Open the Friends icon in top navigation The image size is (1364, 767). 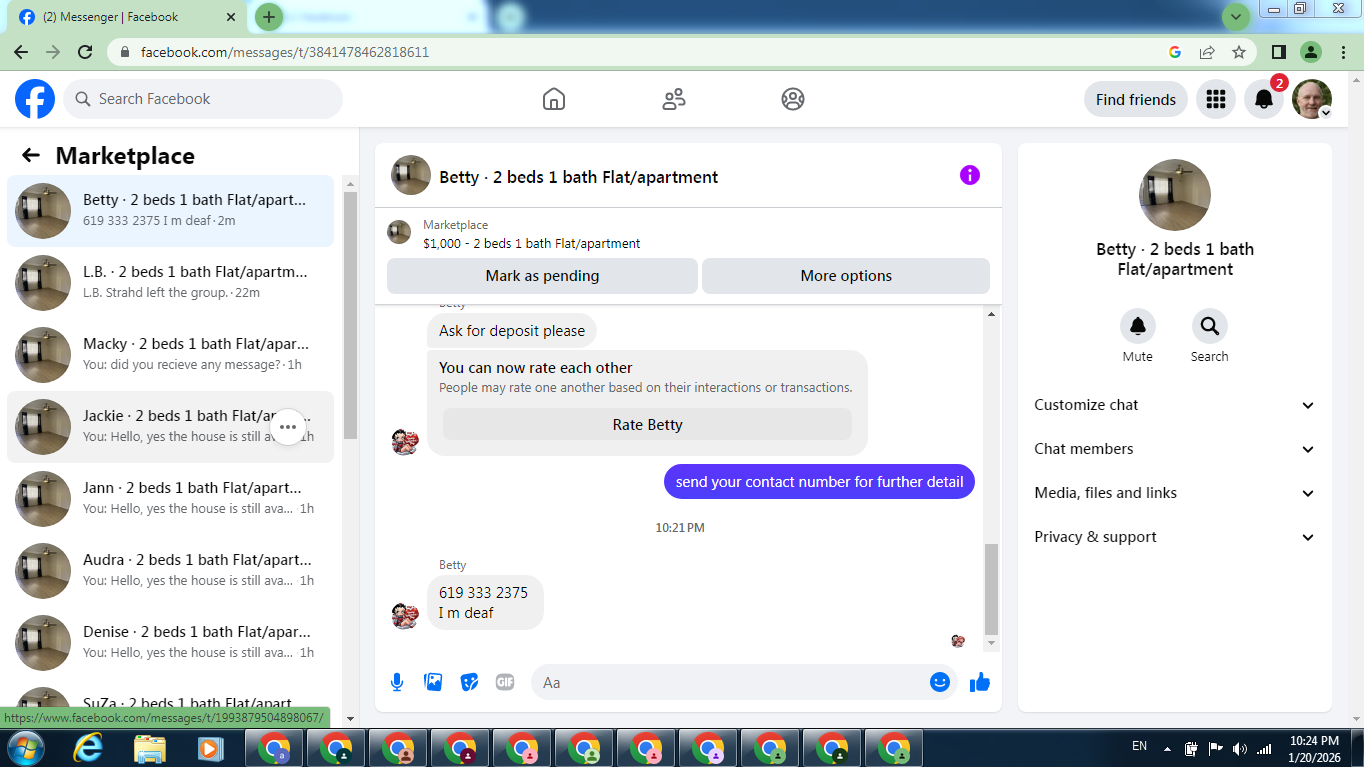pos(674,99)
